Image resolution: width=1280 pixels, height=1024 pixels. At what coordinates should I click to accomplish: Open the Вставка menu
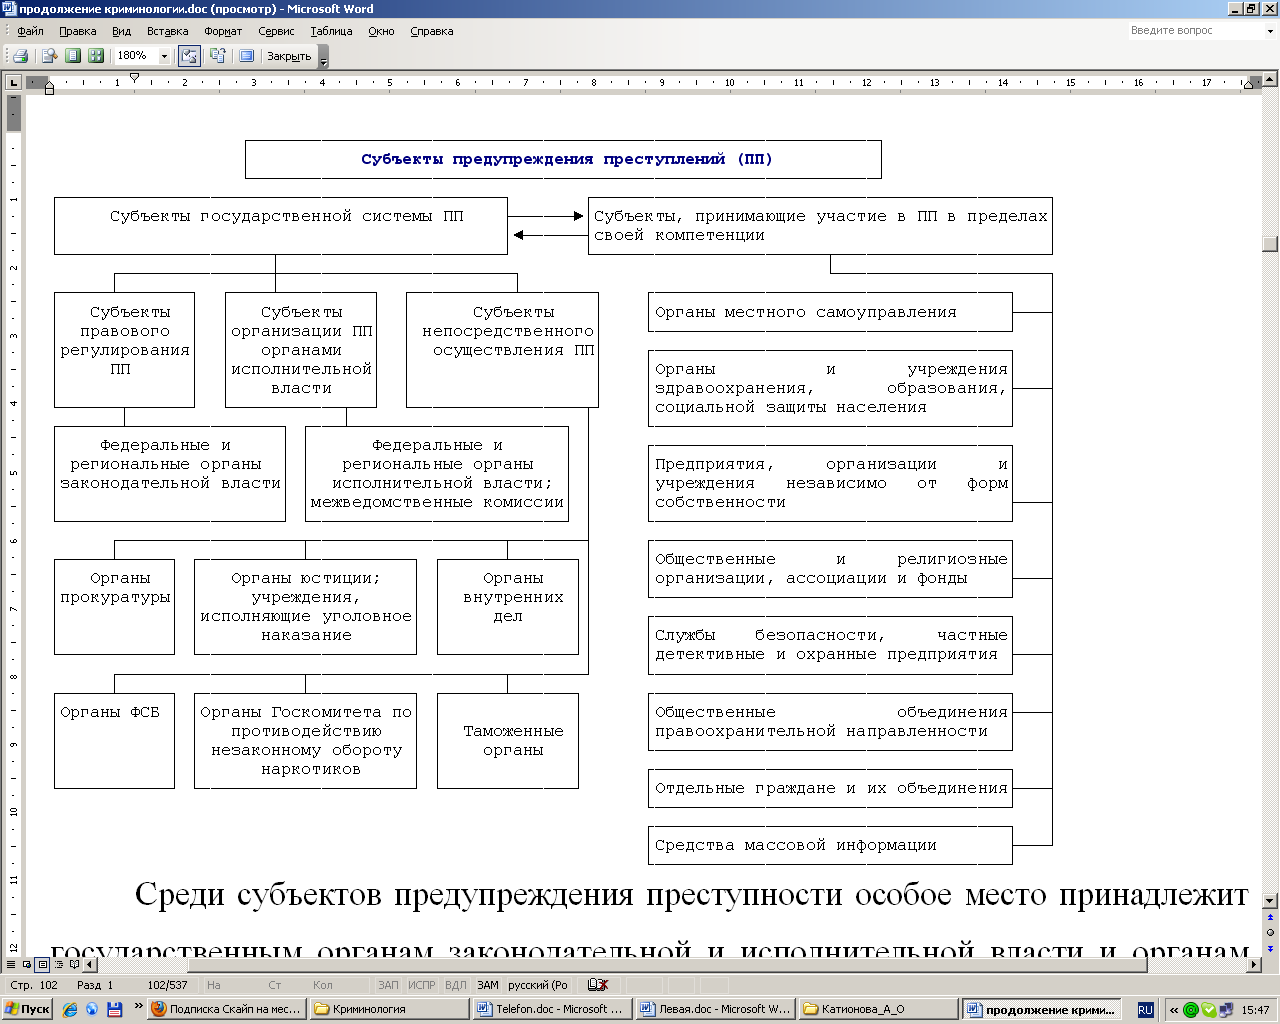(167, 31)
